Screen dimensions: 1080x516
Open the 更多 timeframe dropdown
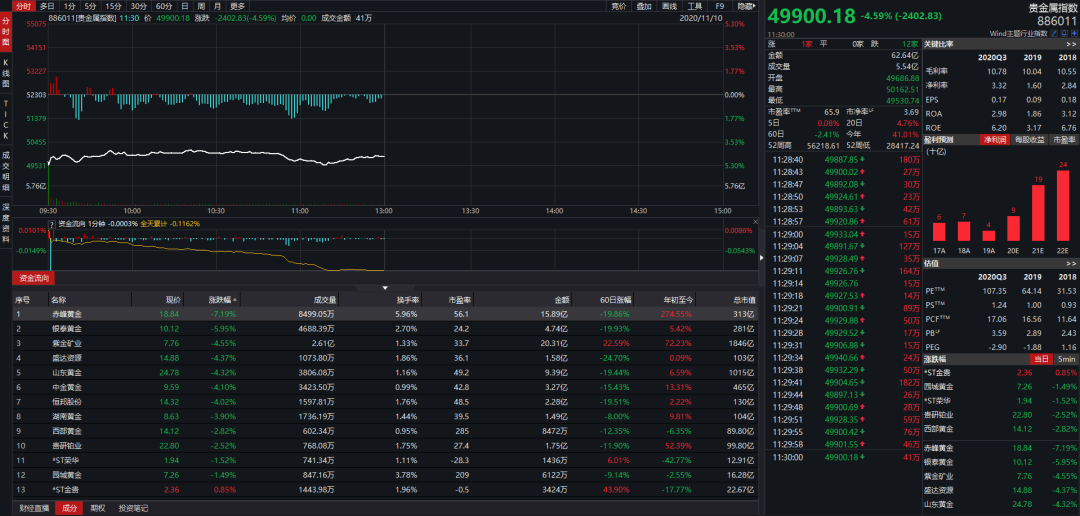tap(237, 6)
